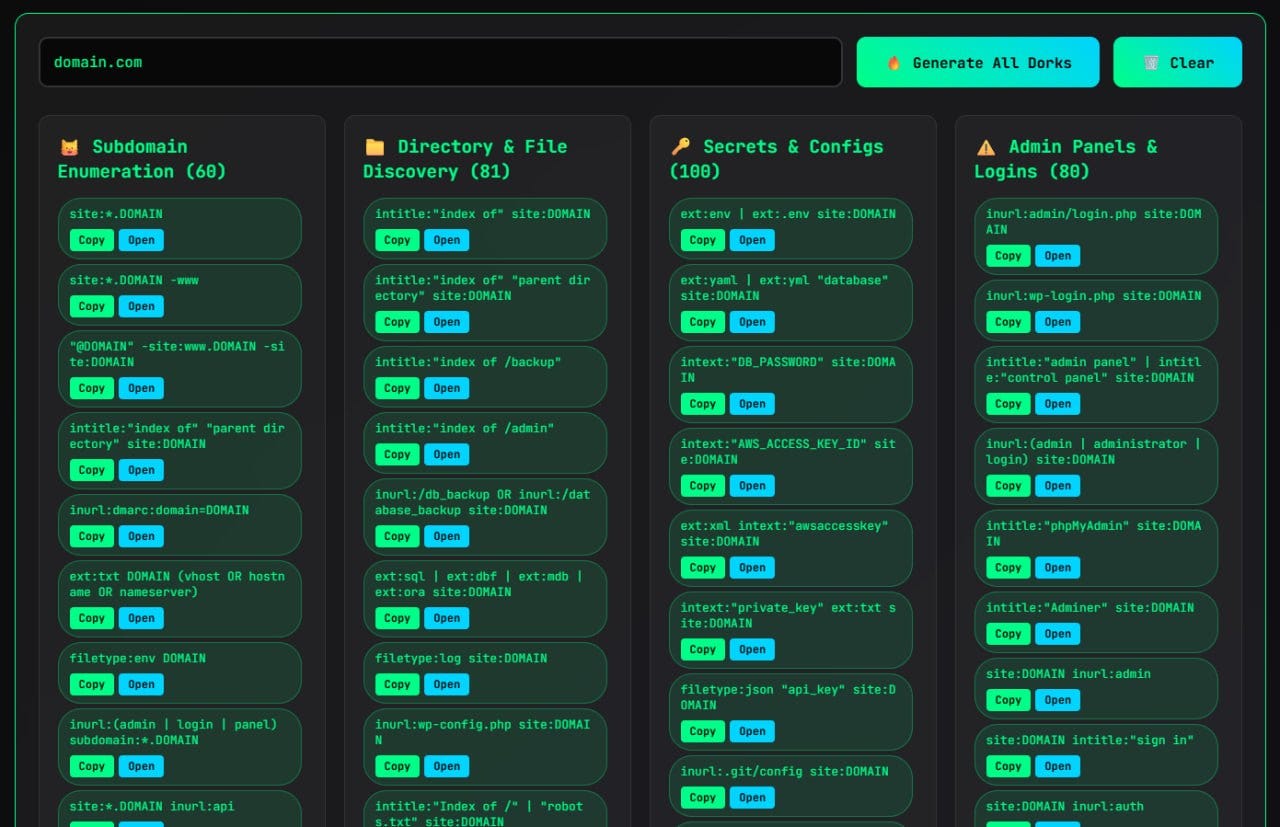
Task: Open the intitle:"index of" site:DOMAIN dork
Action: tap(447, 240)
